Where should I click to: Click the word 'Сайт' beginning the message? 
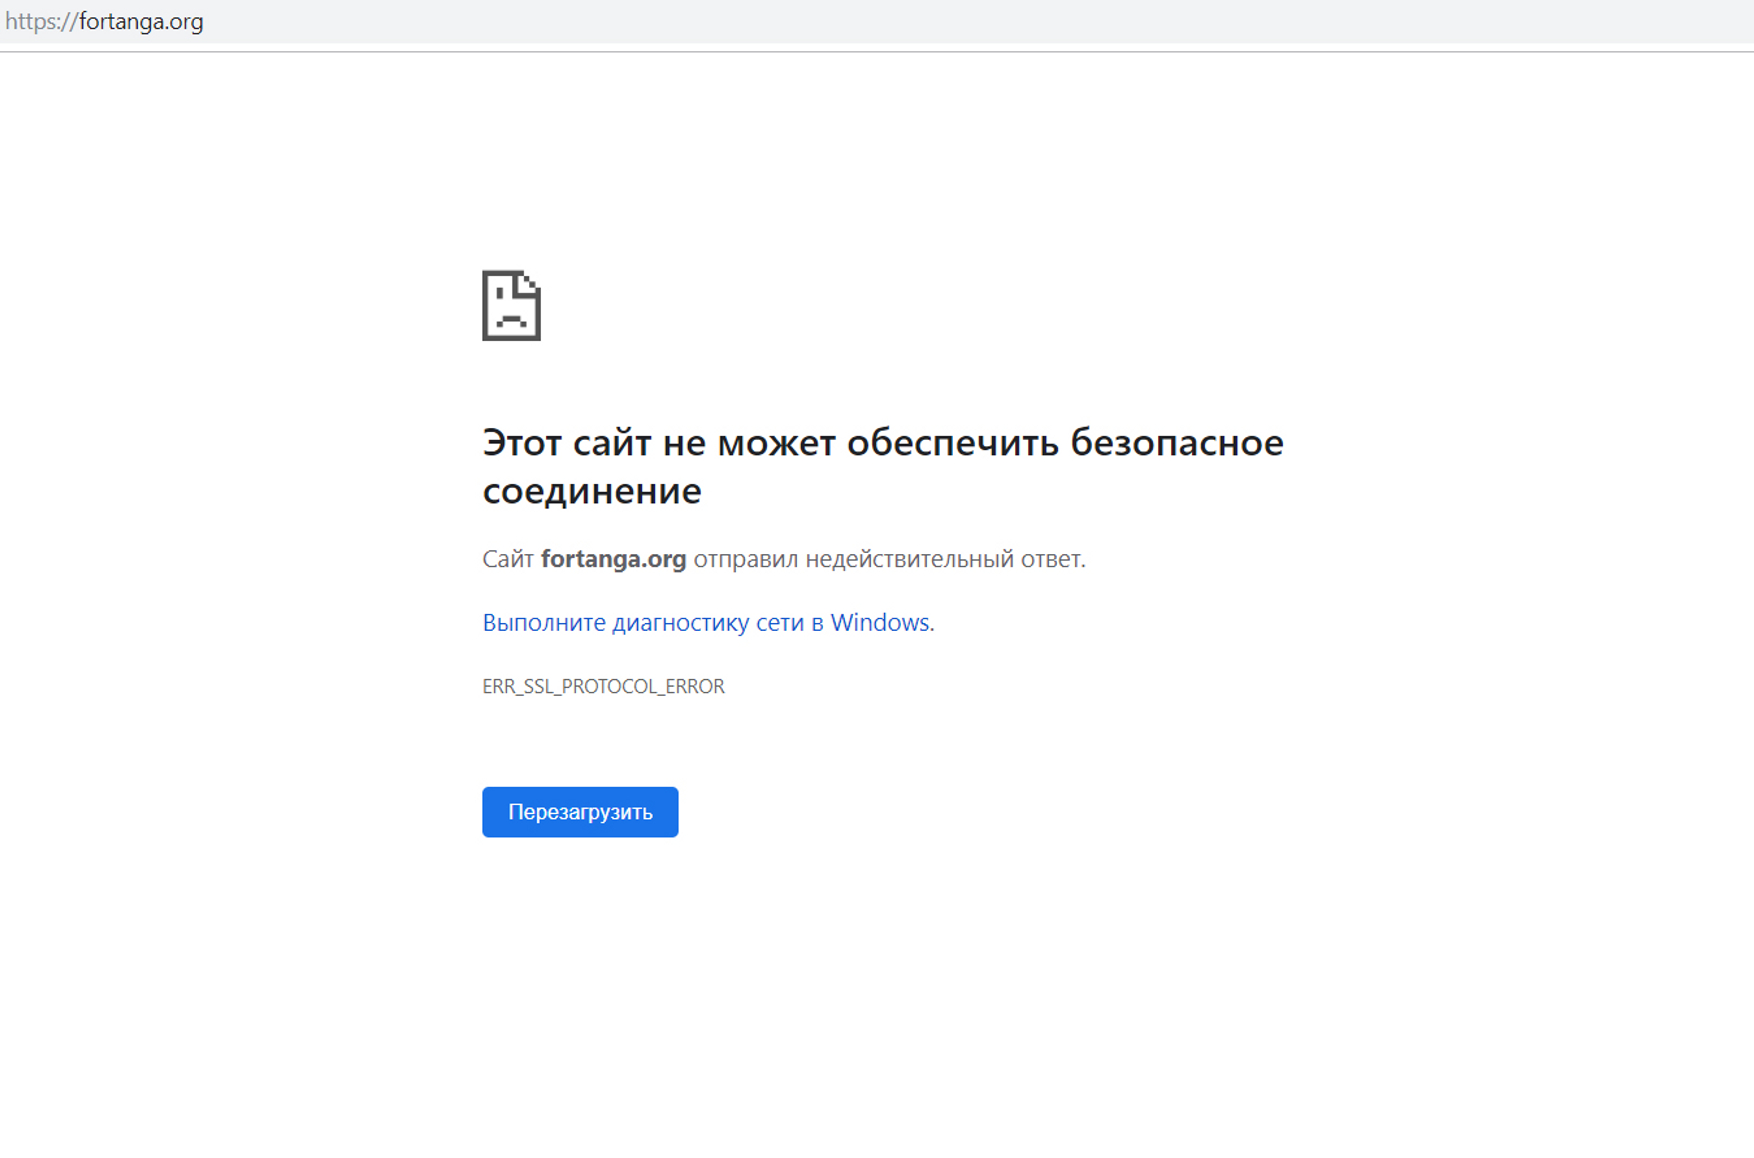point(508,559)
